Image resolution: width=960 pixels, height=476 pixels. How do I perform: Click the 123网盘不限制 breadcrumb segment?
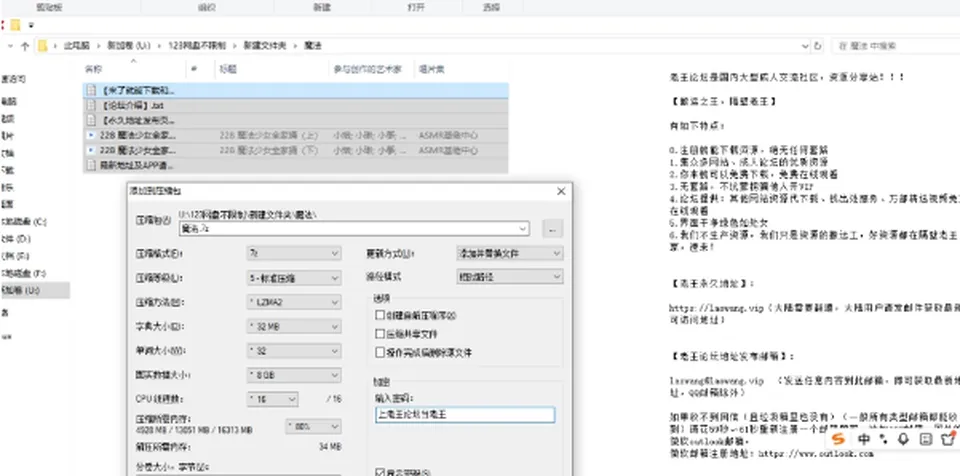[197, 46]
